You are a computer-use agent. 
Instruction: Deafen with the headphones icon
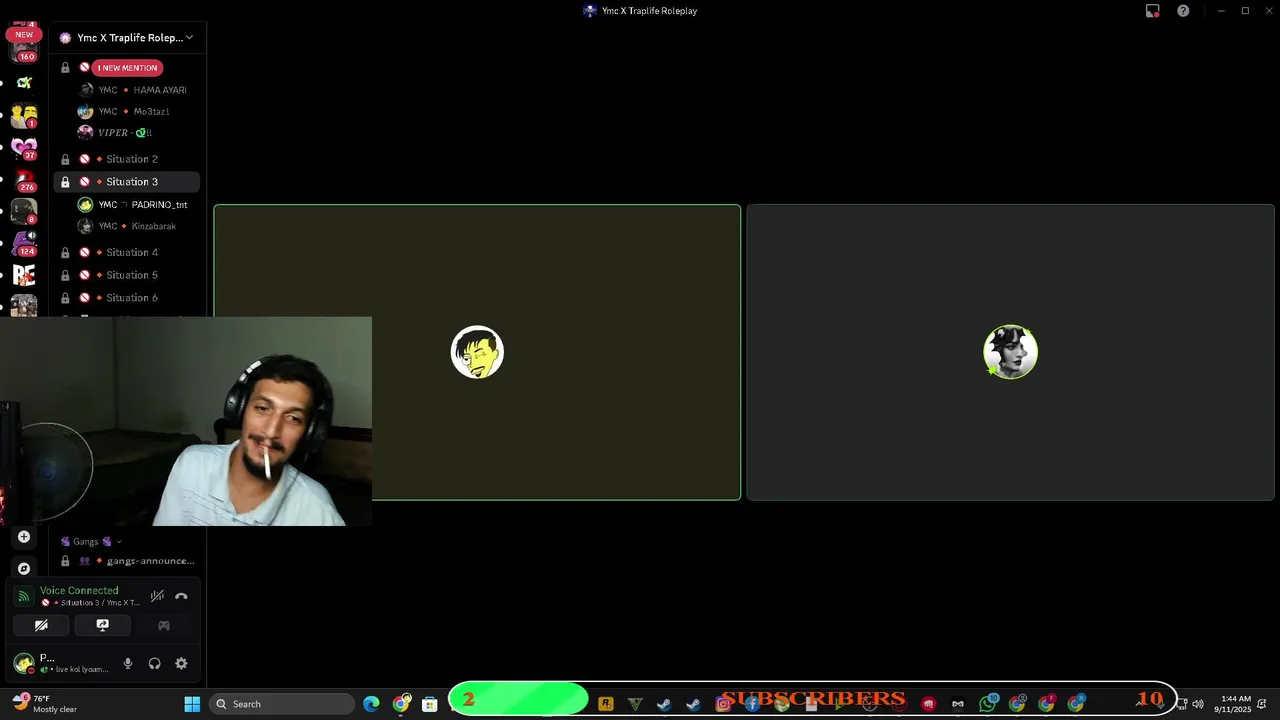(x=154, y=663)
